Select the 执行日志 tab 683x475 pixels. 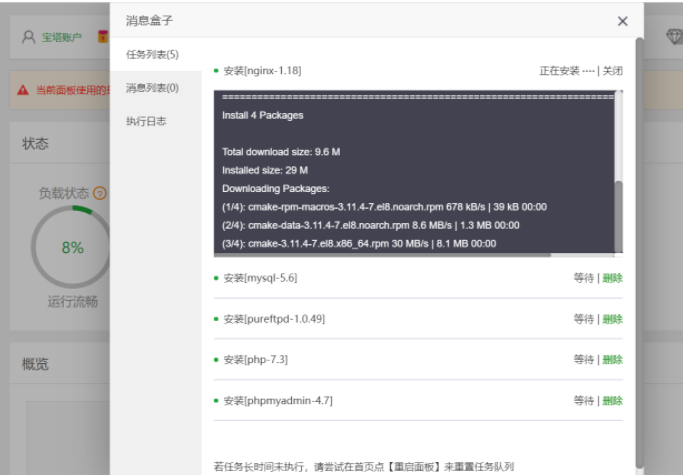[146, 121]
